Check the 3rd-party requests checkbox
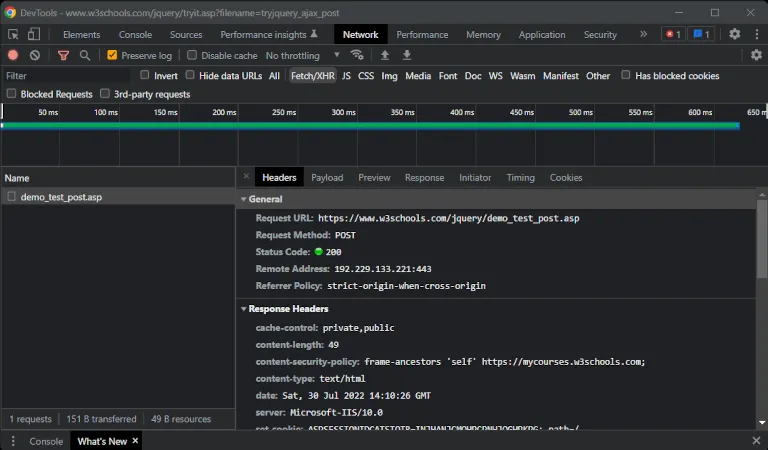 104,93
